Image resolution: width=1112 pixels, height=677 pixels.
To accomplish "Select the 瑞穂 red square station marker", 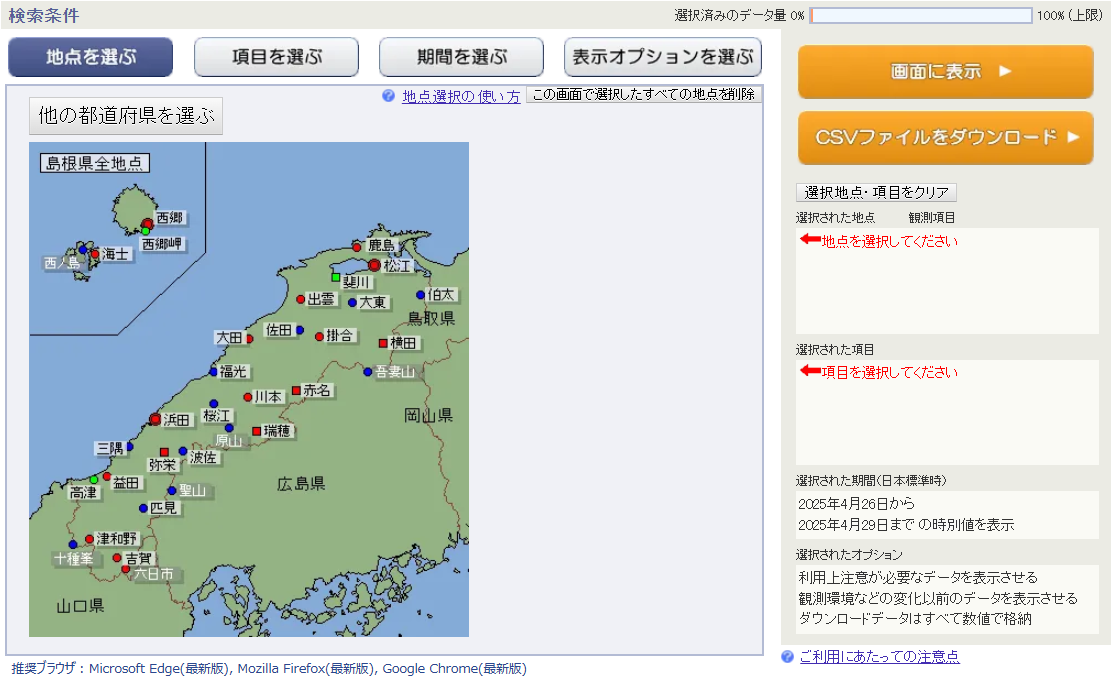I will [256, 431].
